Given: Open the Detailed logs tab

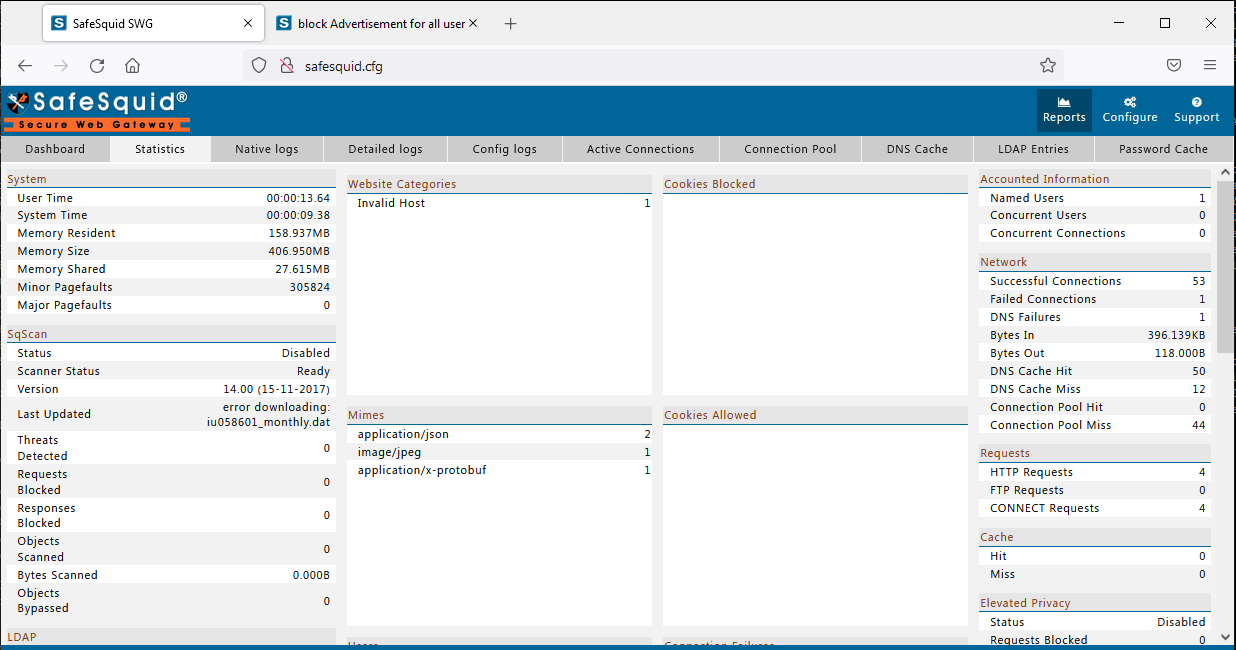Looking at the screenshot, I should click(385, 149).
